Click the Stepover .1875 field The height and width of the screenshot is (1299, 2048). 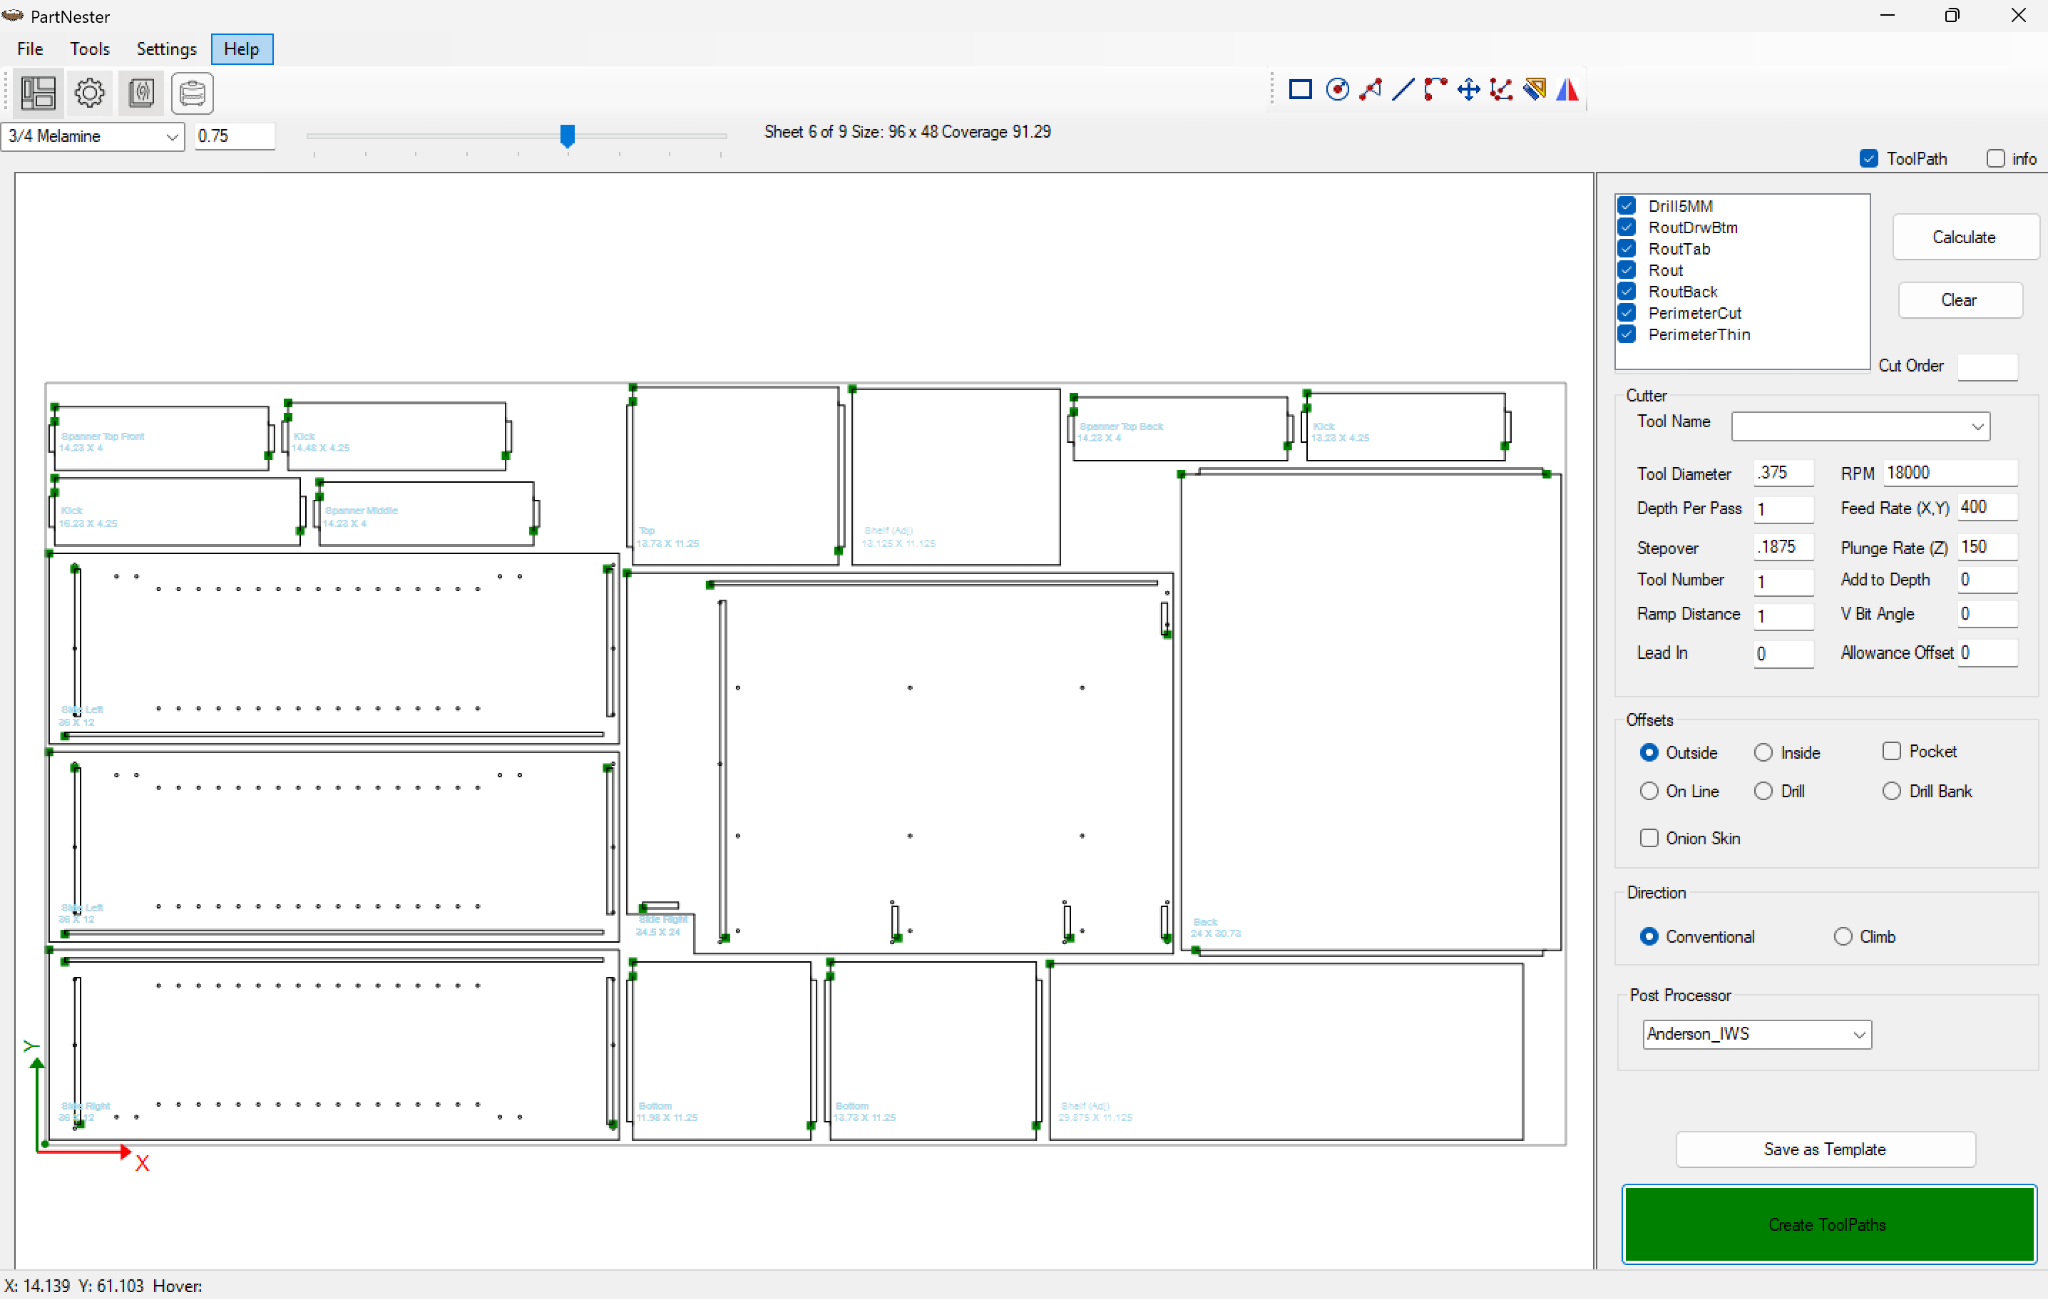(1784, 547)
